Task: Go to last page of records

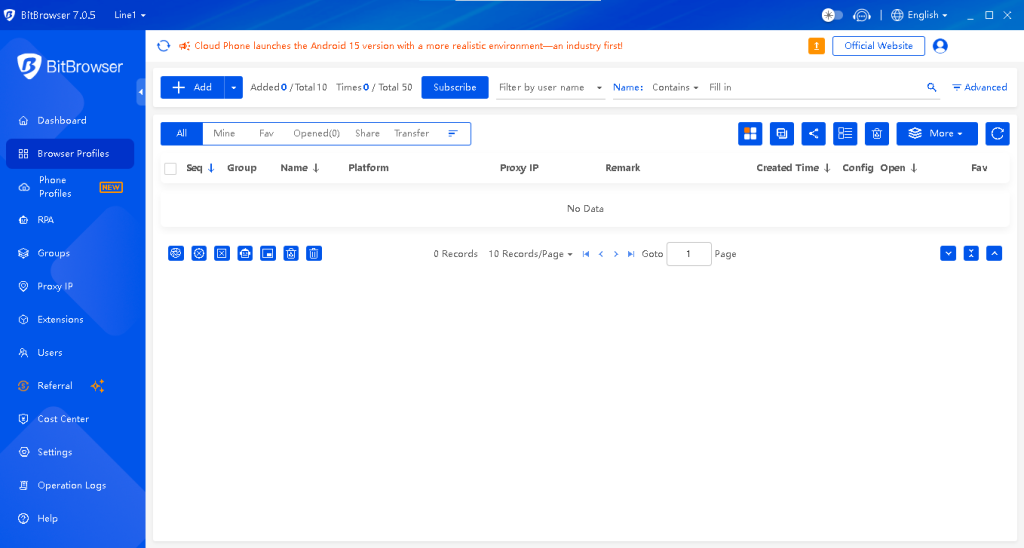Action: click(x=631, y=254)
